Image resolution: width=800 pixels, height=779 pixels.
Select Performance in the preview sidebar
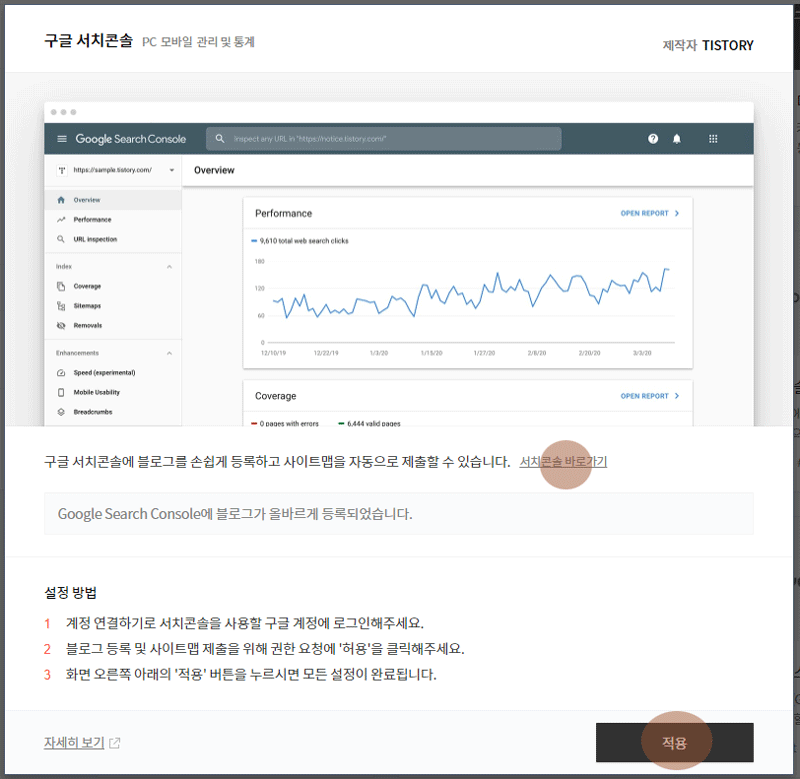pos(113,219)
